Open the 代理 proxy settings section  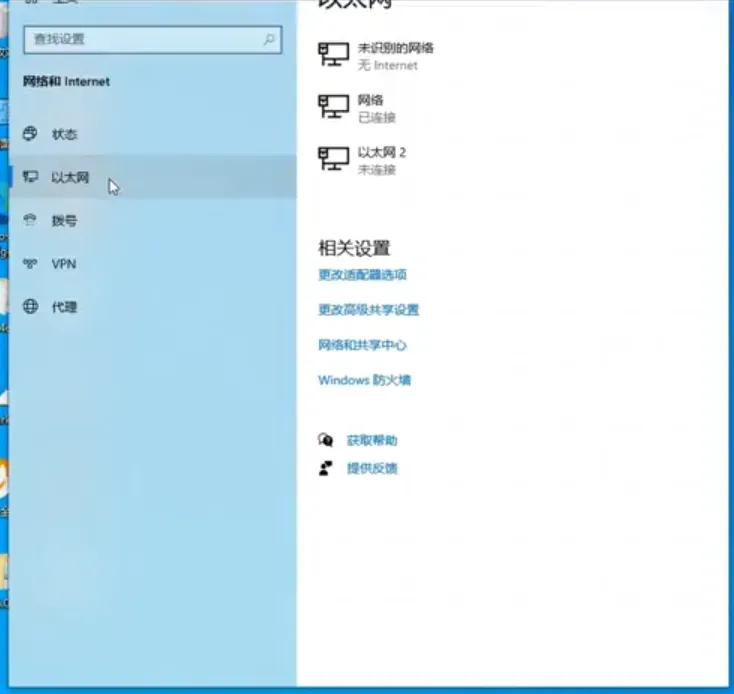pos(64,307)
